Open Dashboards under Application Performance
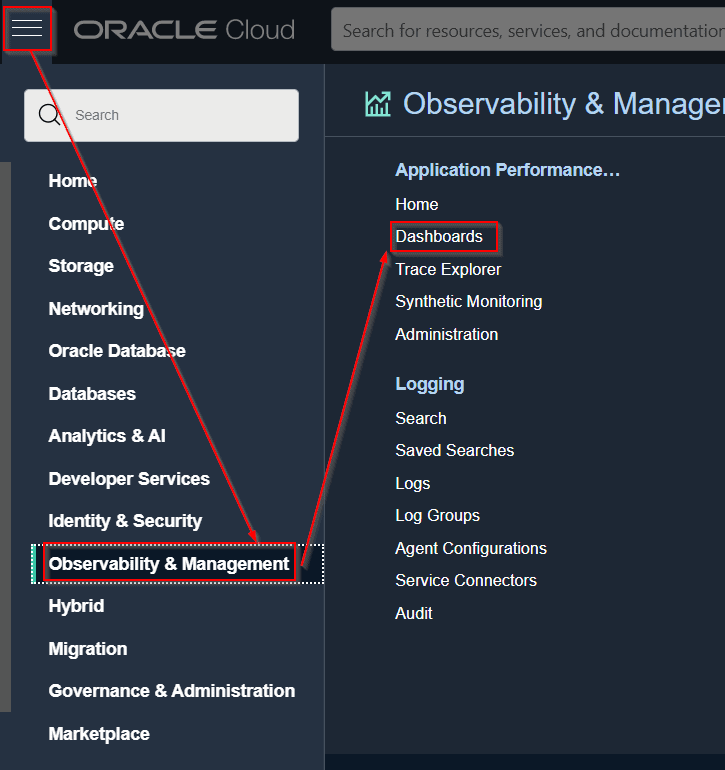 439,237
